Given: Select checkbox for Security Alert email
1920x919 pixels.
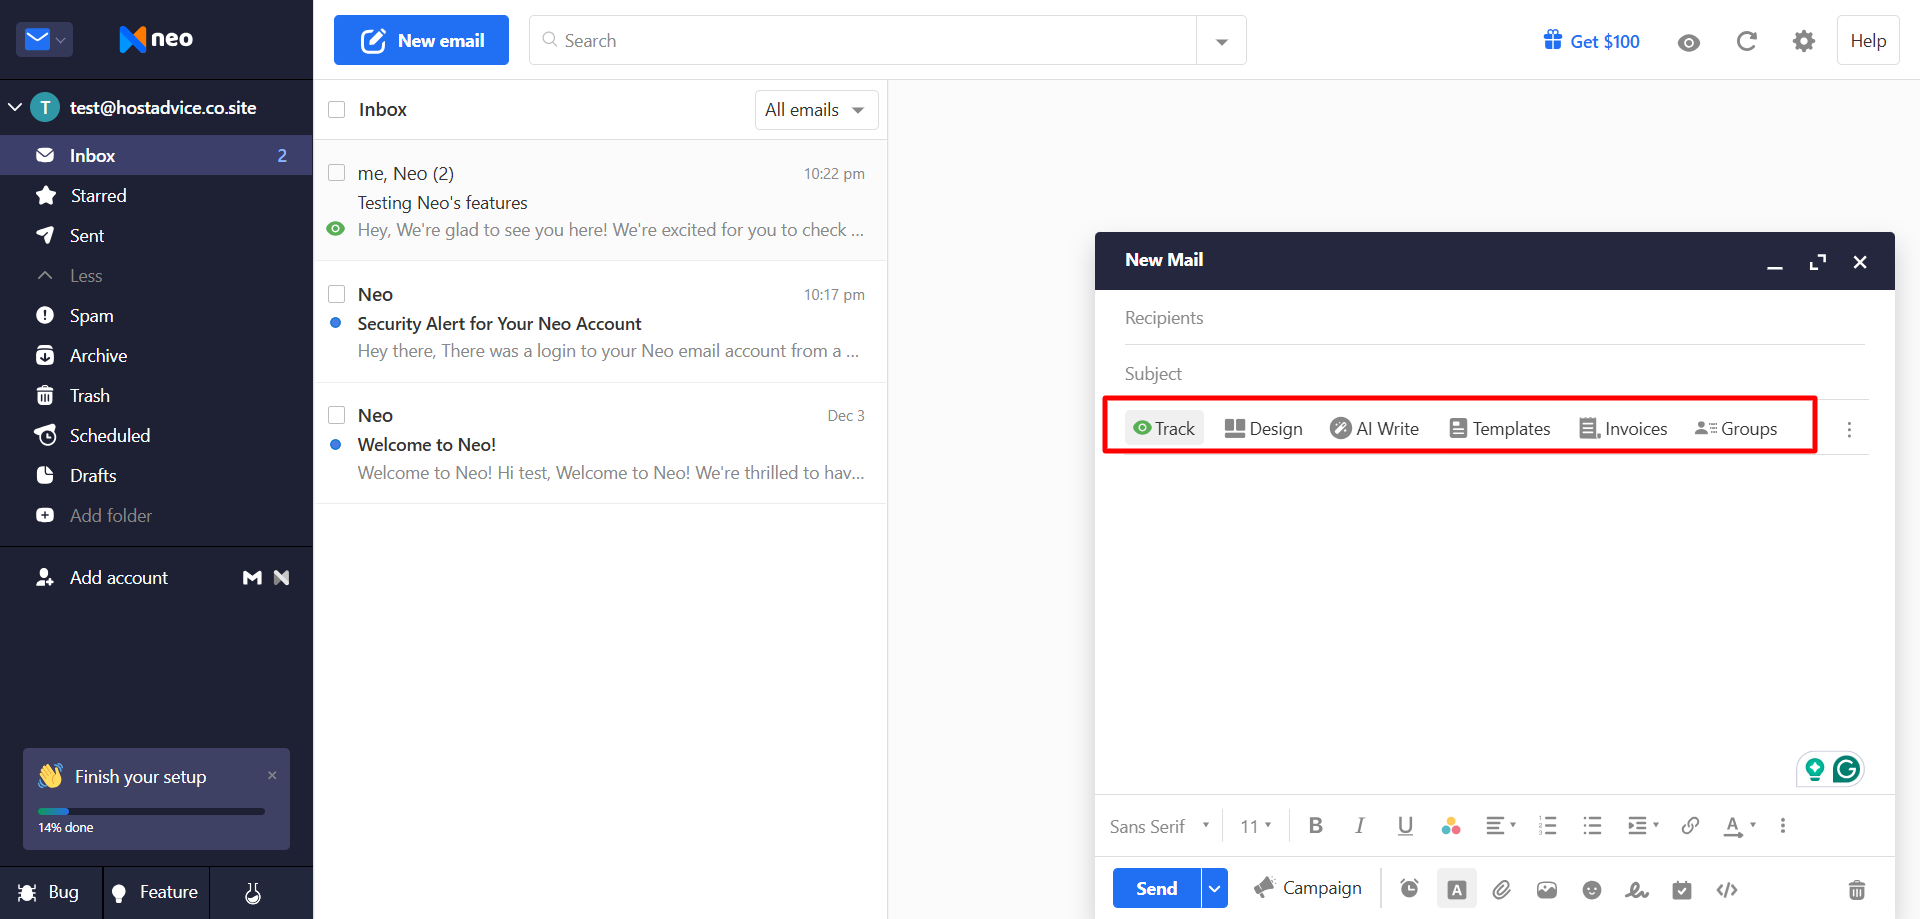Looking at the screenshot, I should [337, 294].
